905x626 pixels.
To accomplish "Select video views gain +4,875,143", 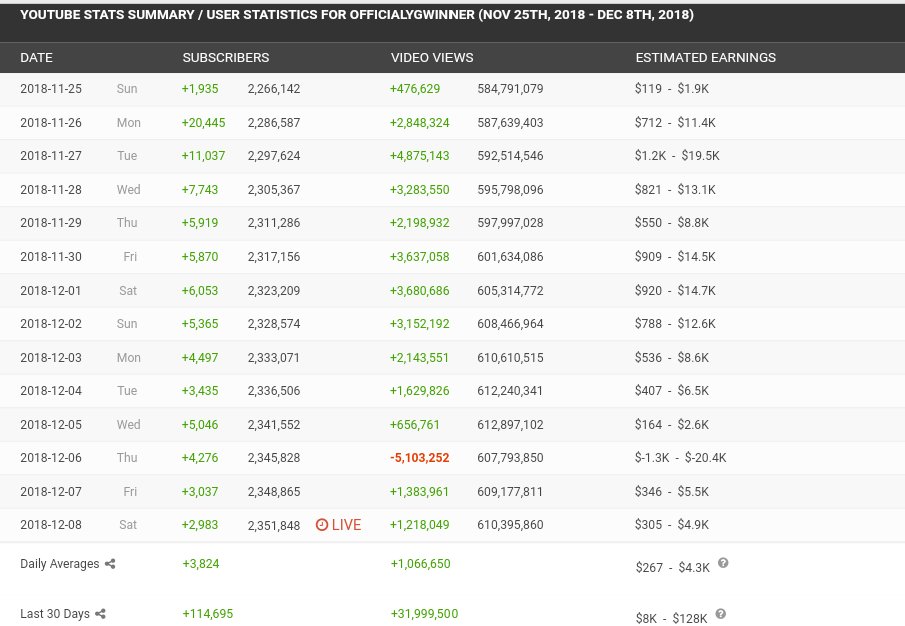I will pyautogui.click(x=420, y=156).
